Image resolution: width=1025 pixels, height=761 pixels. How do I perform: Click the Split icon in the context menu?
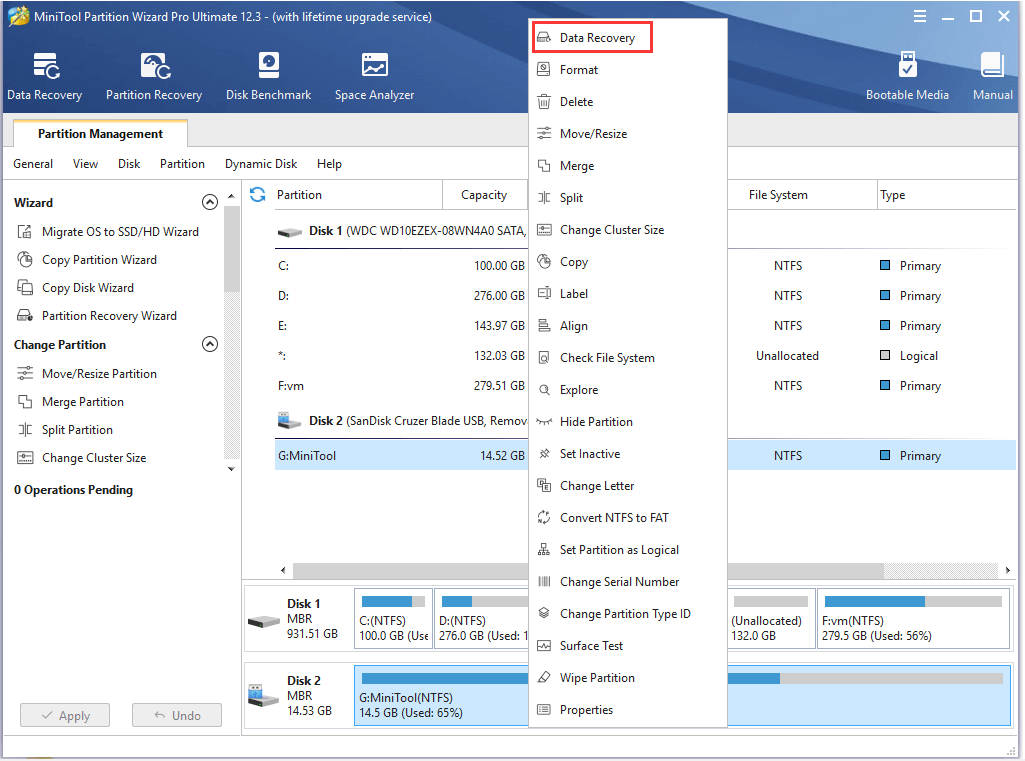(x=544, y=197)
